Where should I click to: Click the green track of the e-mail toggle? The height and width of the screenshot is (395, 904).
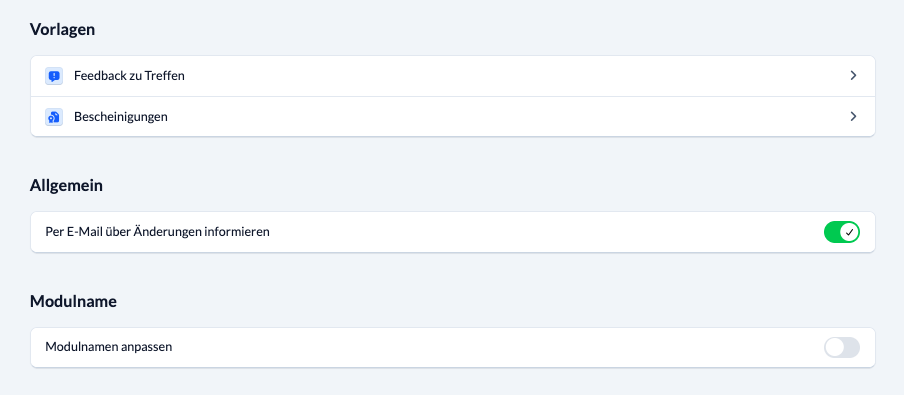coord(832,232)
